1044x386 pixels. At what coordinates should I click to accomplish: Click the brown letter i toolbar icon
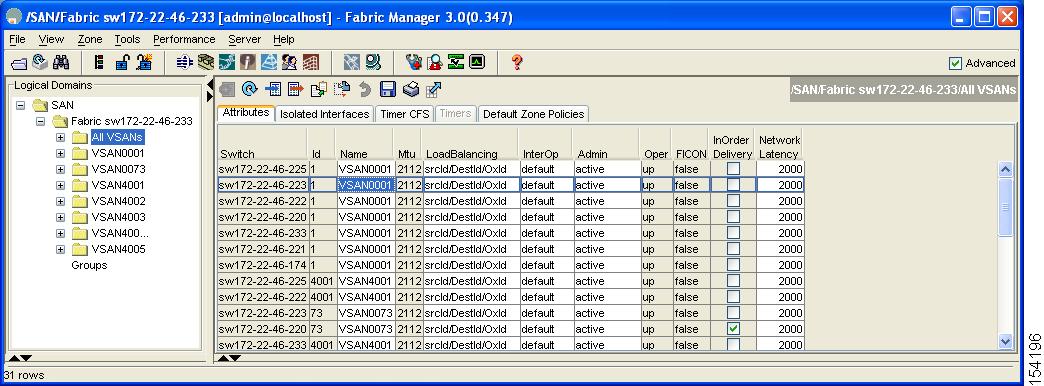pos(248,63)
